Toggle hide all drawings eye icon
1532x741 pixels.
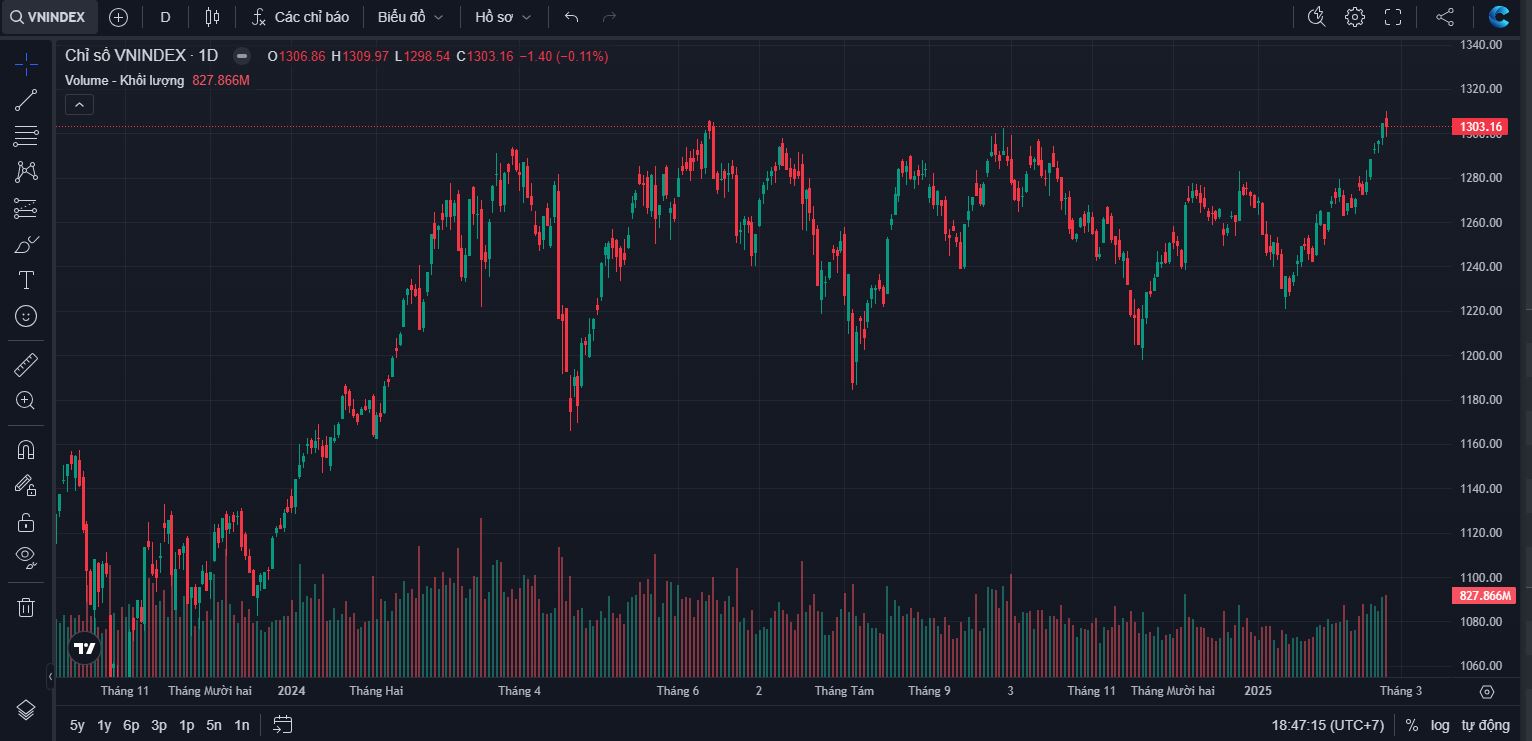26,556
